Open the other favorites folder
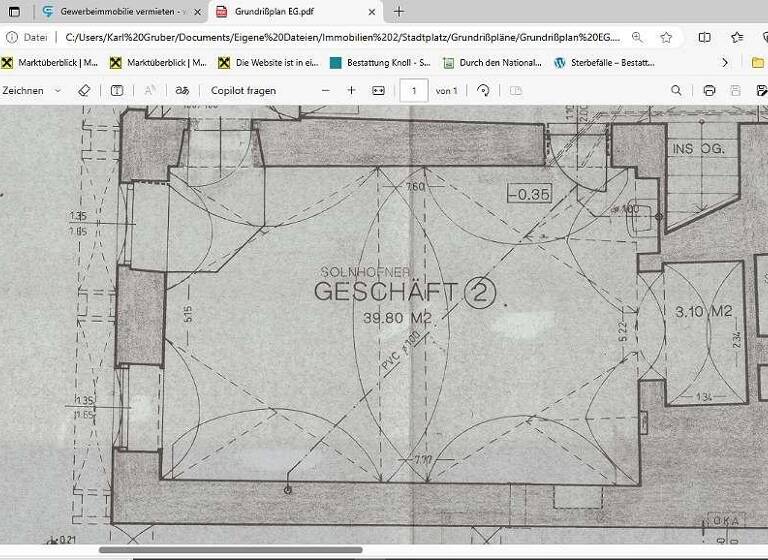 coord(758,63)
